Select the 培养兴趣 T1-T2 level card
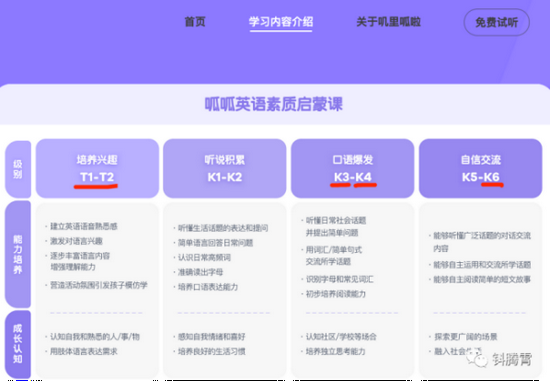This screenshot has height=384, width=550. [97, 168]
